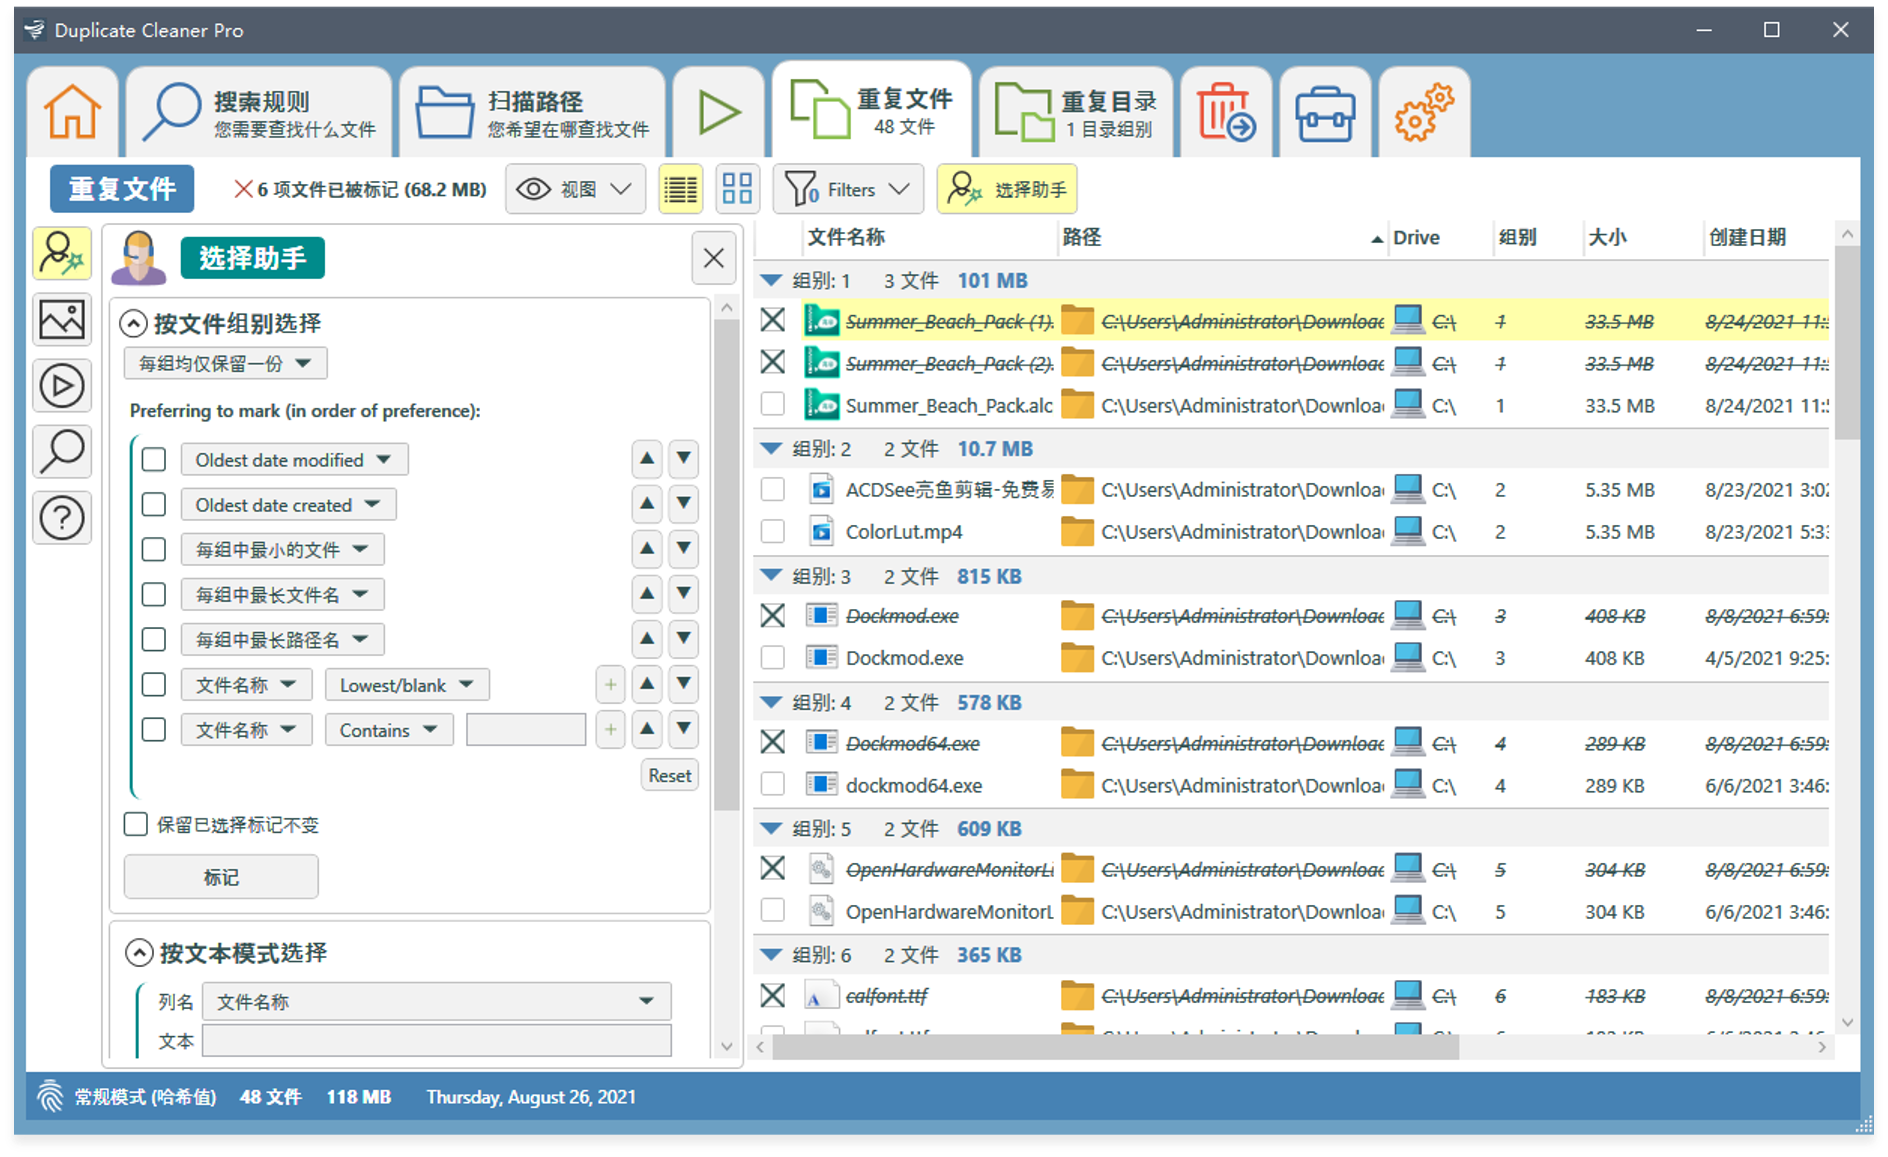Image resolution: width=1888 pixels, height=1157 pixels.
Task: Go to the Home tab icon
Action: tap(72, 112)
